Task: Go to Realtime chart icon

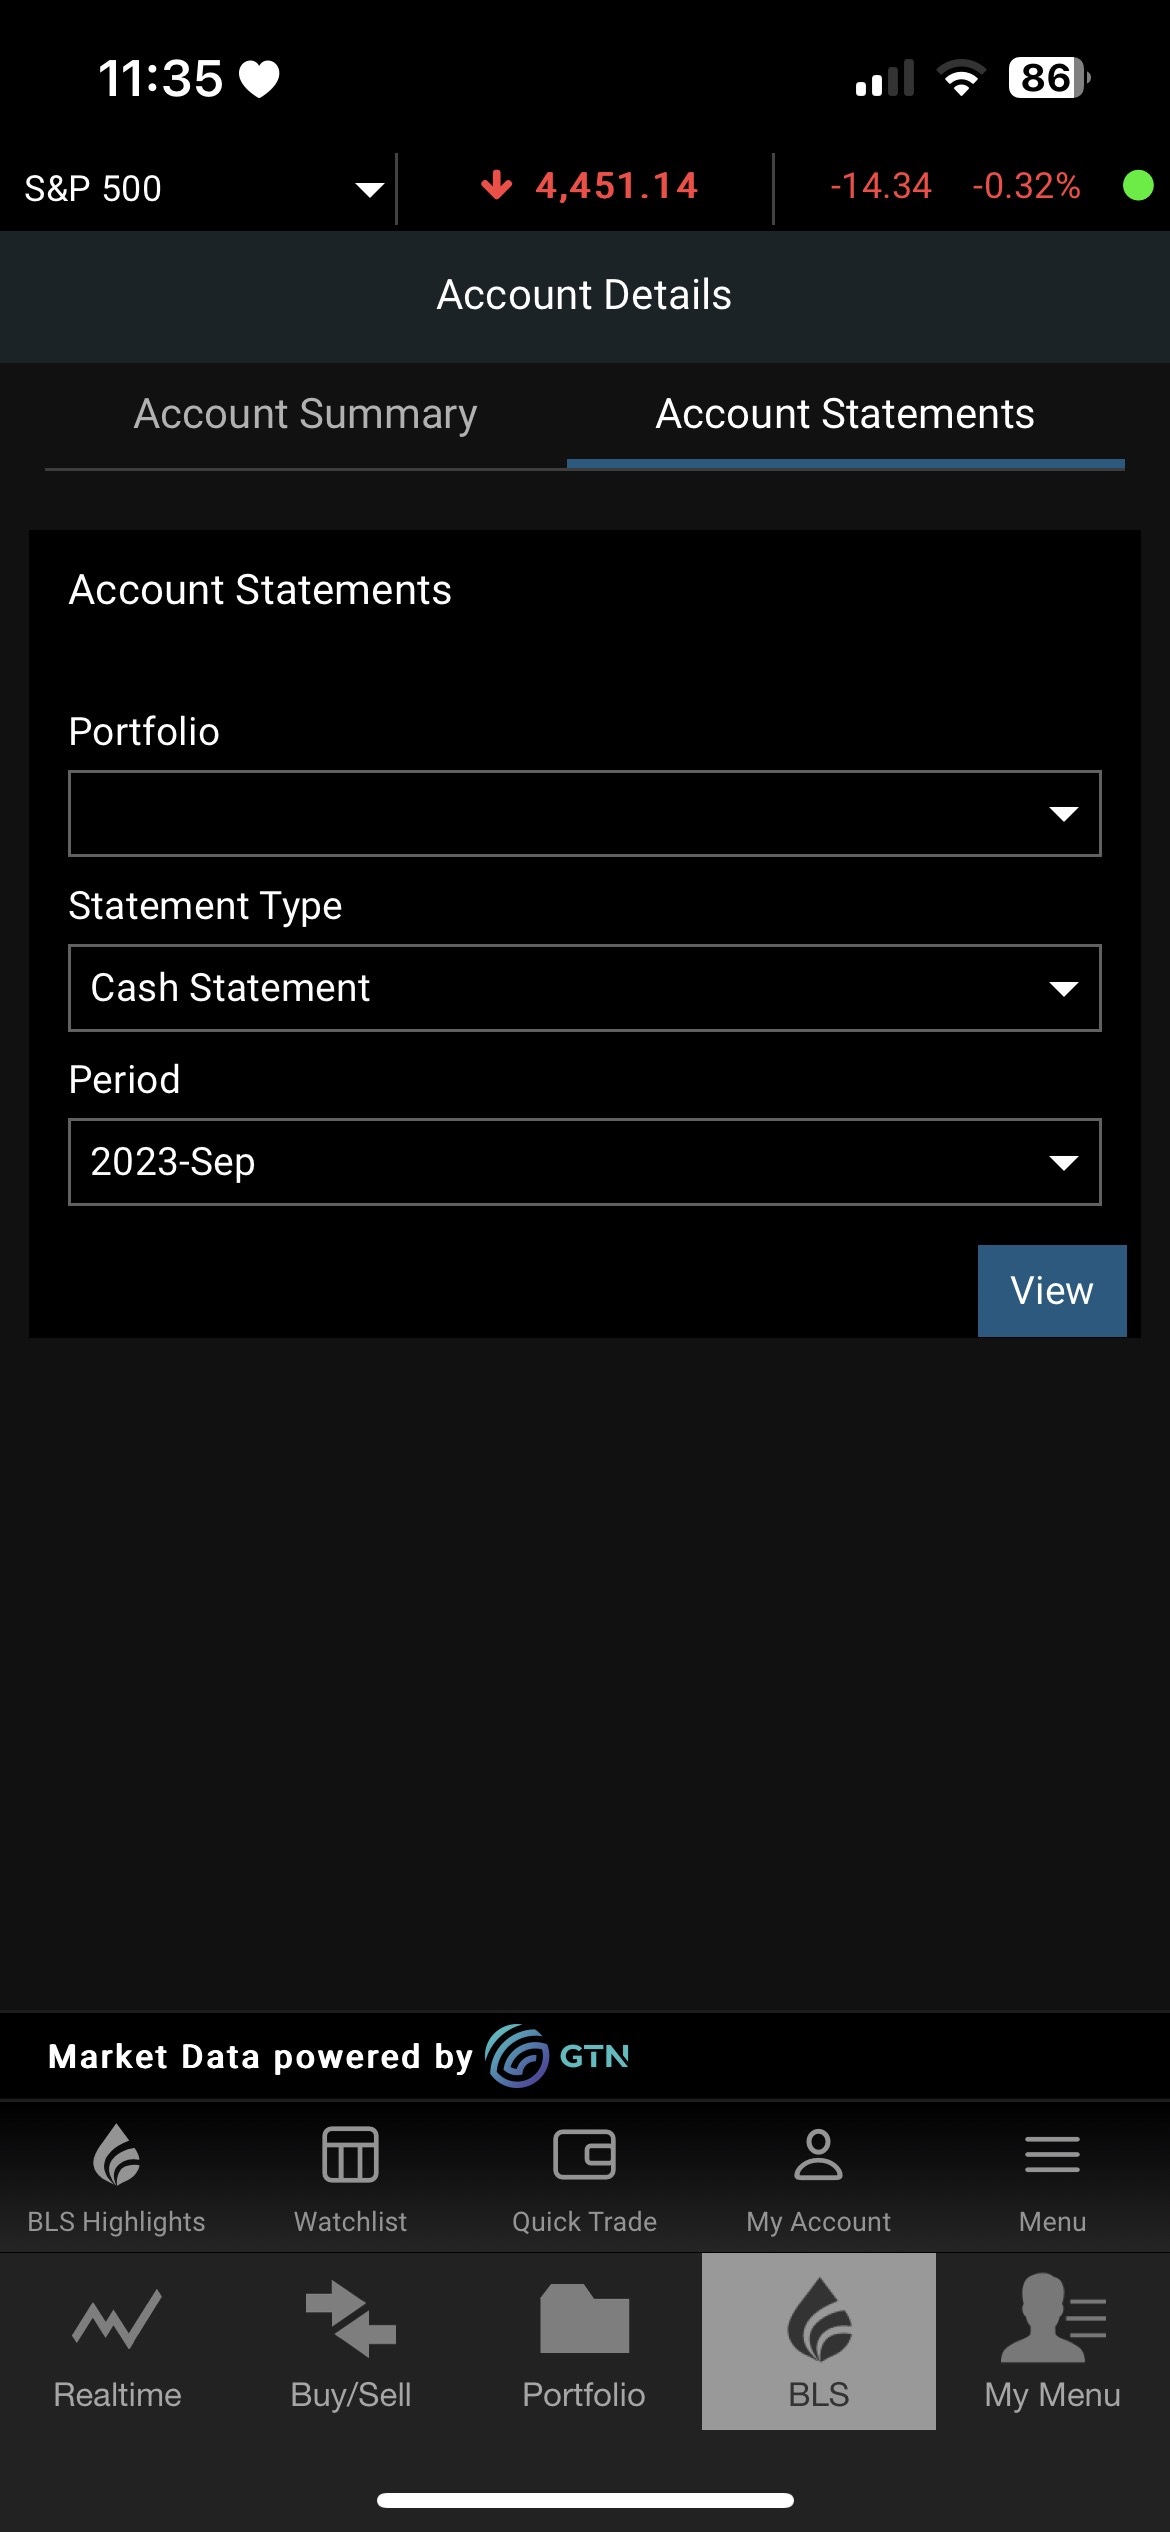Action: click(117, 2320)
